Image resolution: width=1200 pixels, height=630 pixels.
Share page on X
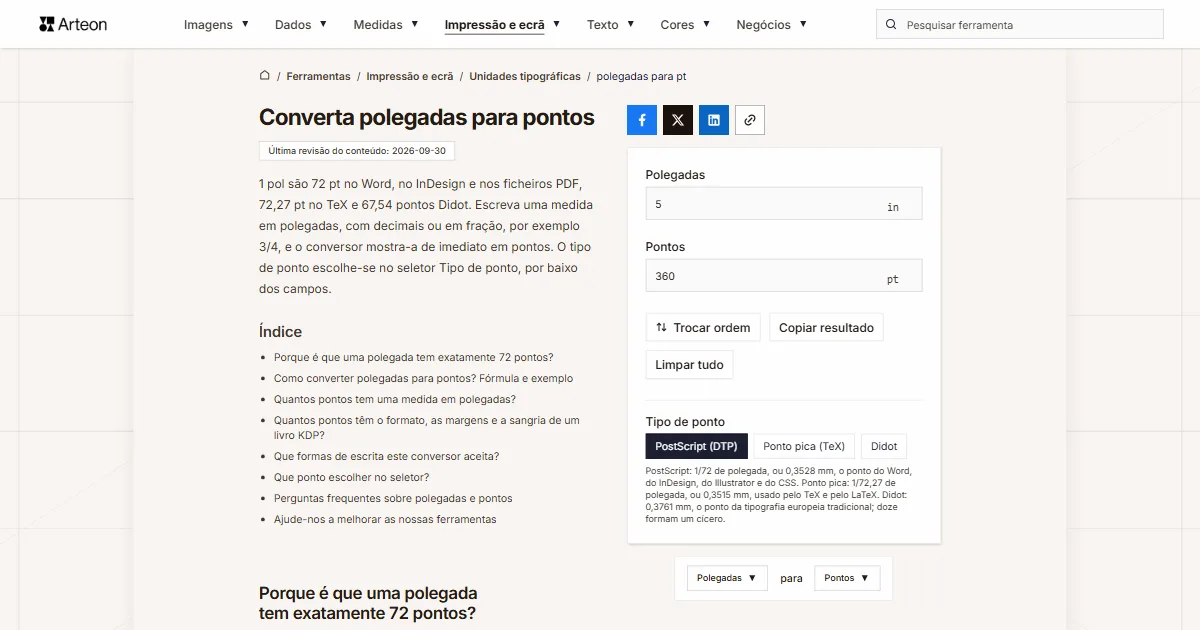click(x=678, y=120)
